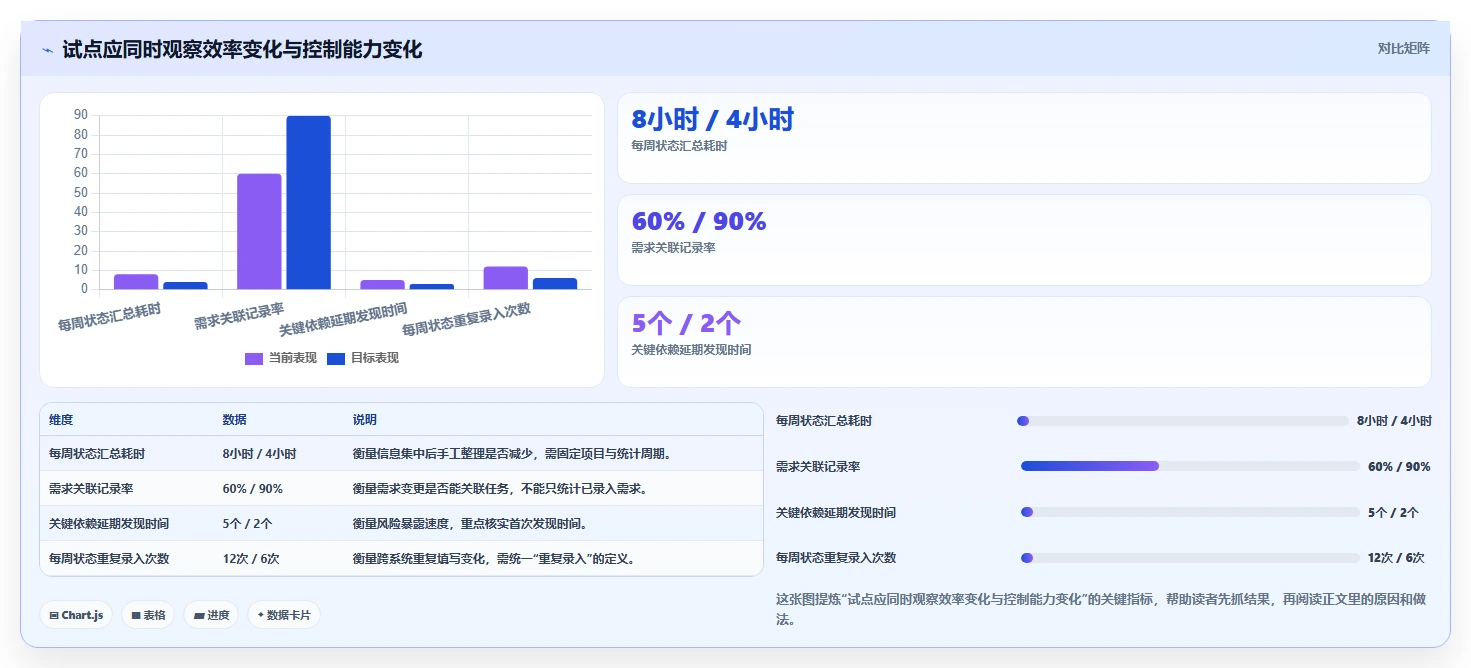The width and height of the screenshot is (1471, 668).
Task: Click progress value 12次 / 6次
Action: tap(1396, 558)
